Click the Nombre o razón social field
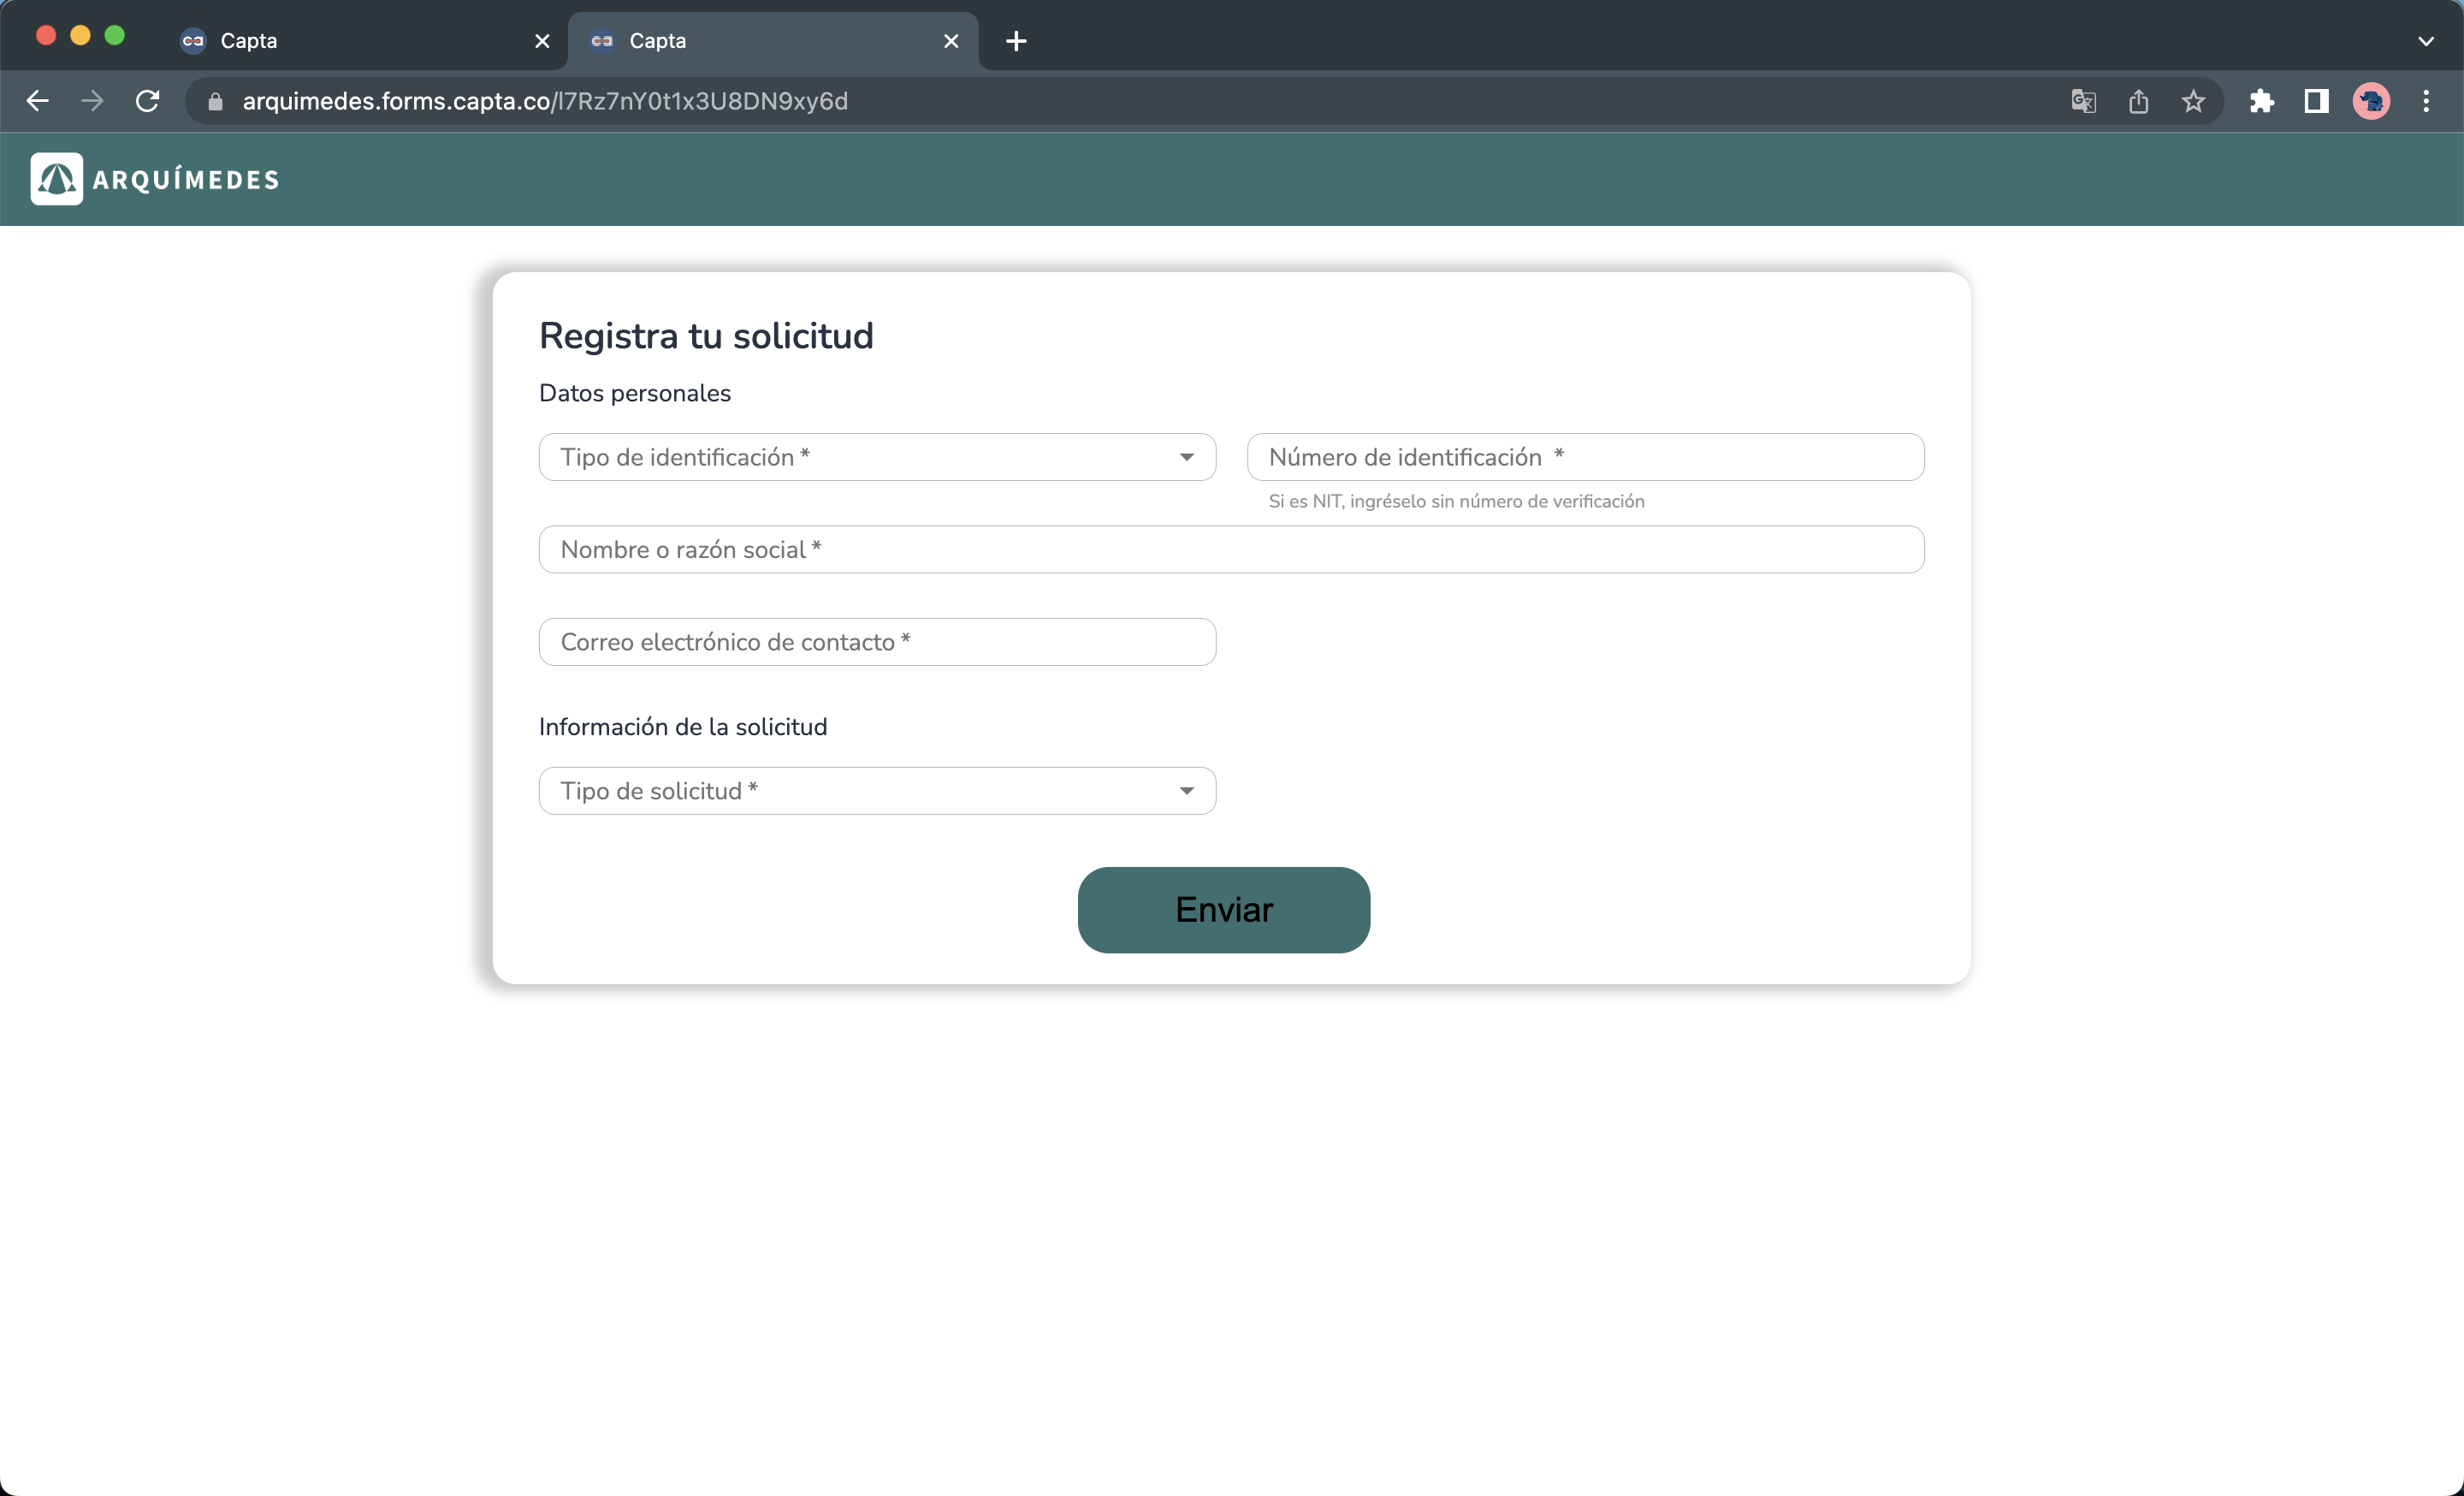 pyautogui.click(x=1230, y=549)
